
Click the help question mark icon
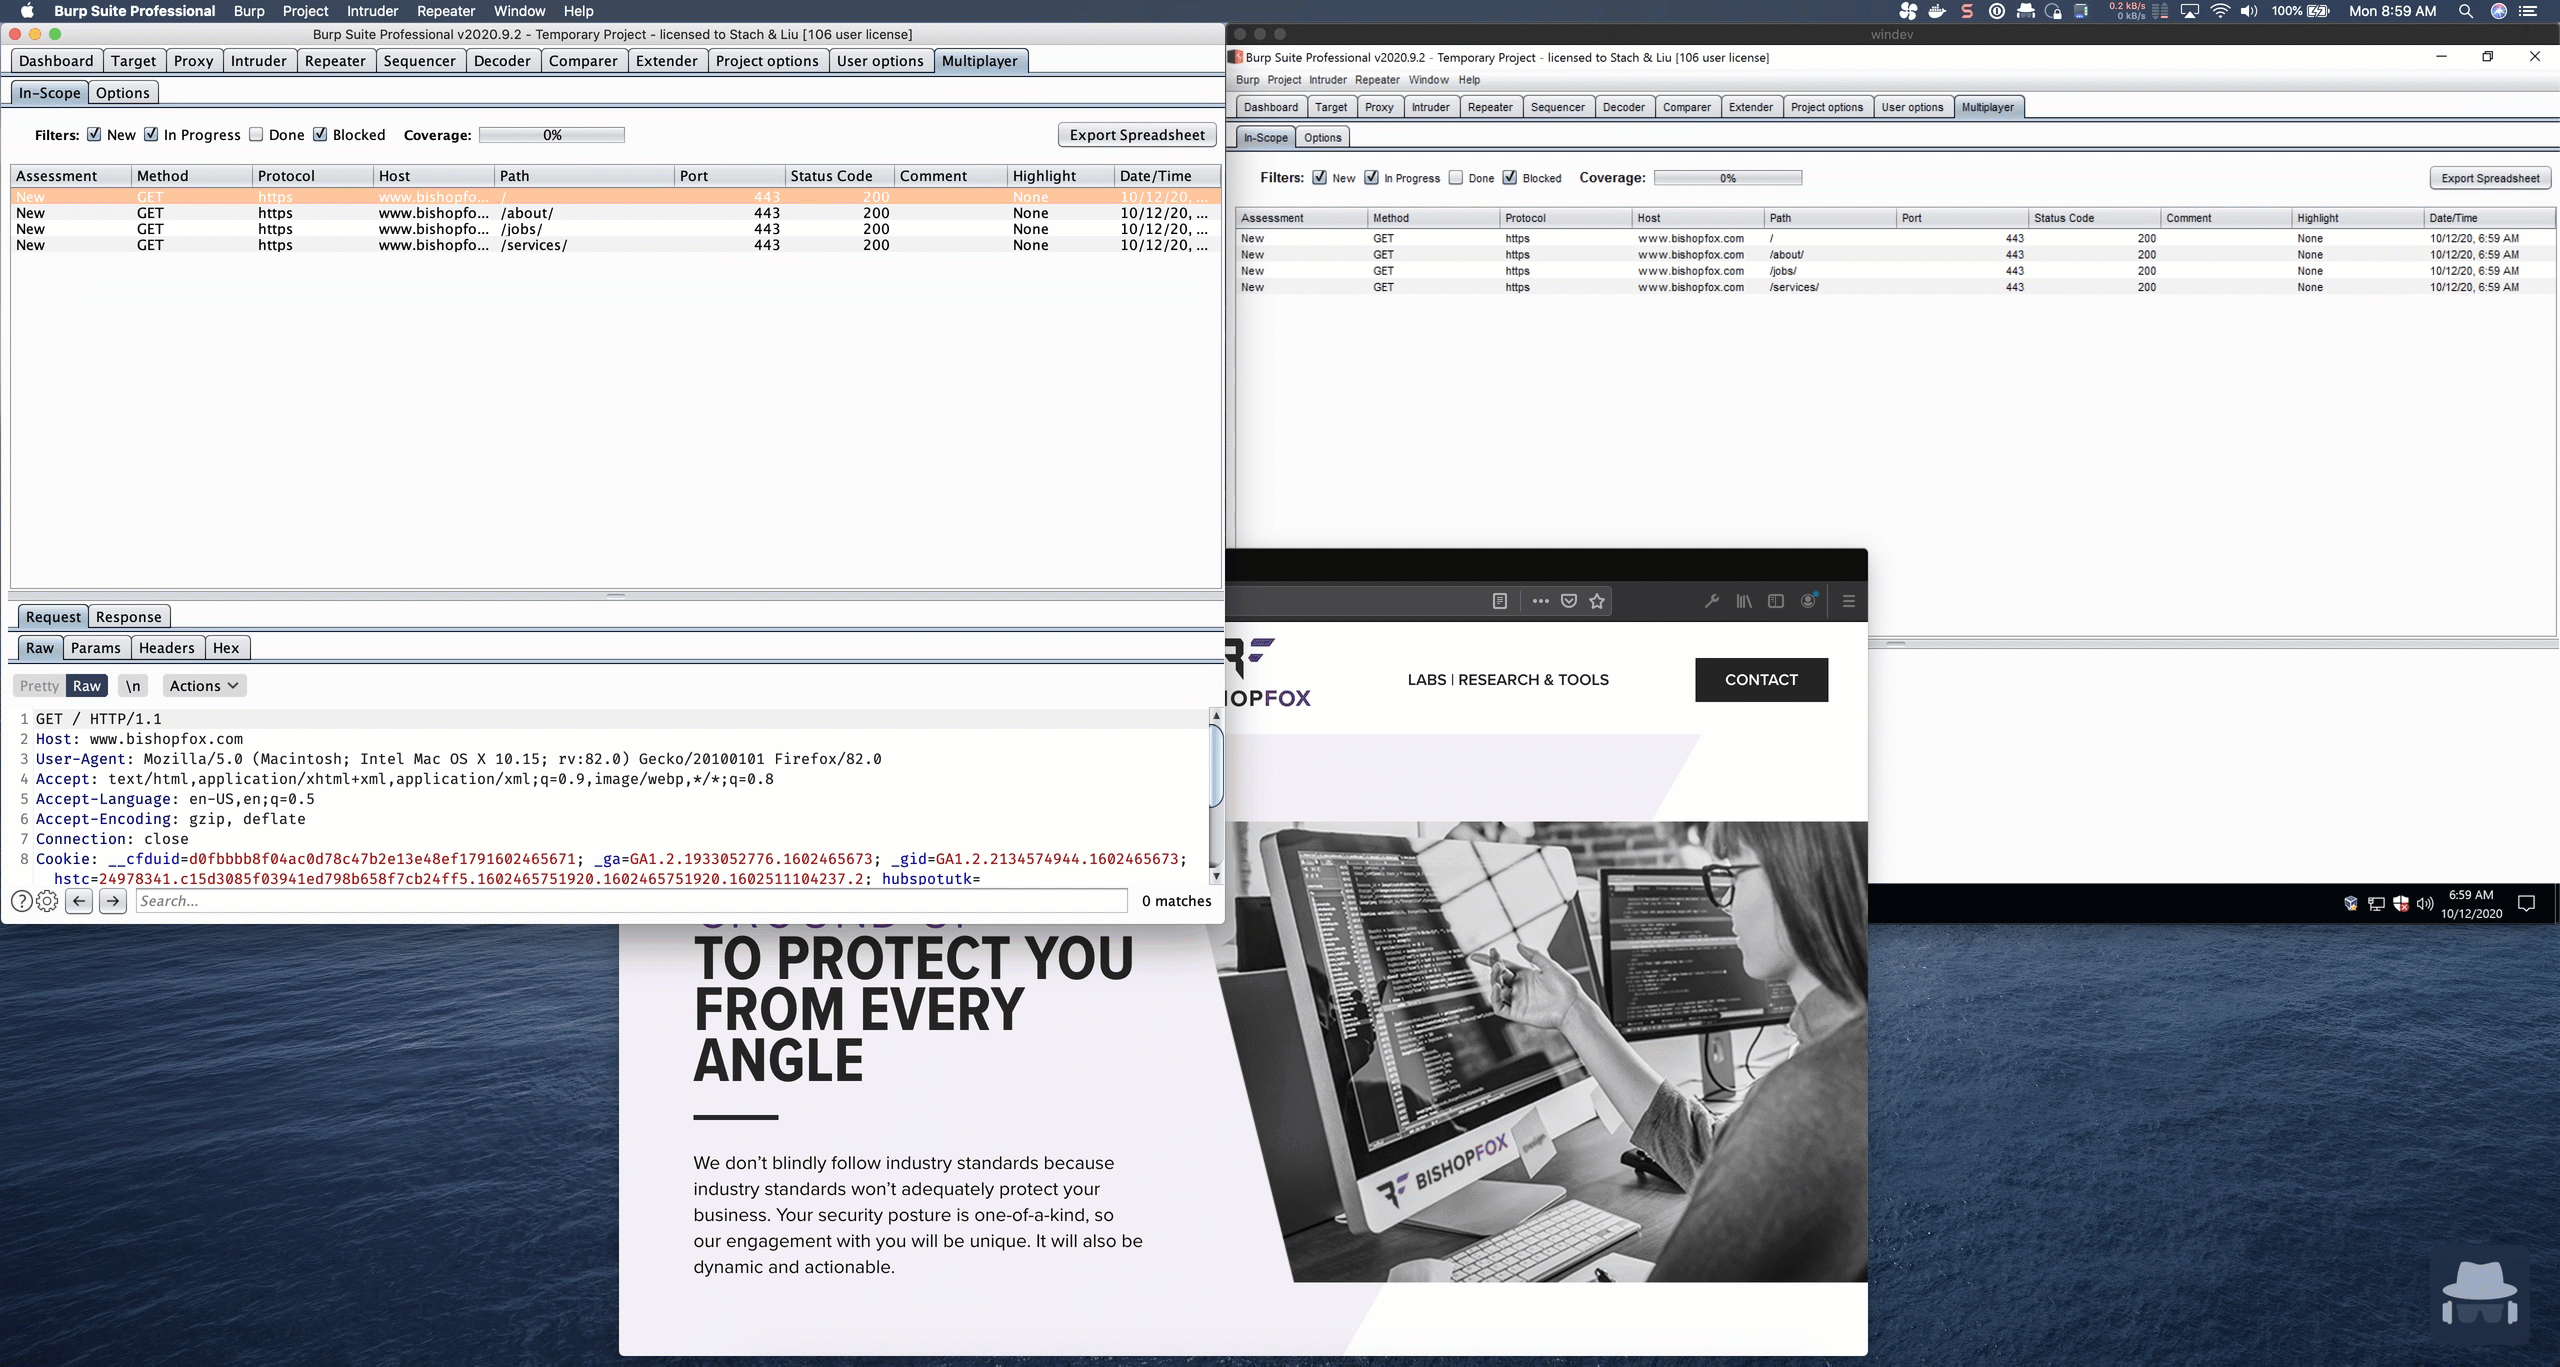(21, 901)
